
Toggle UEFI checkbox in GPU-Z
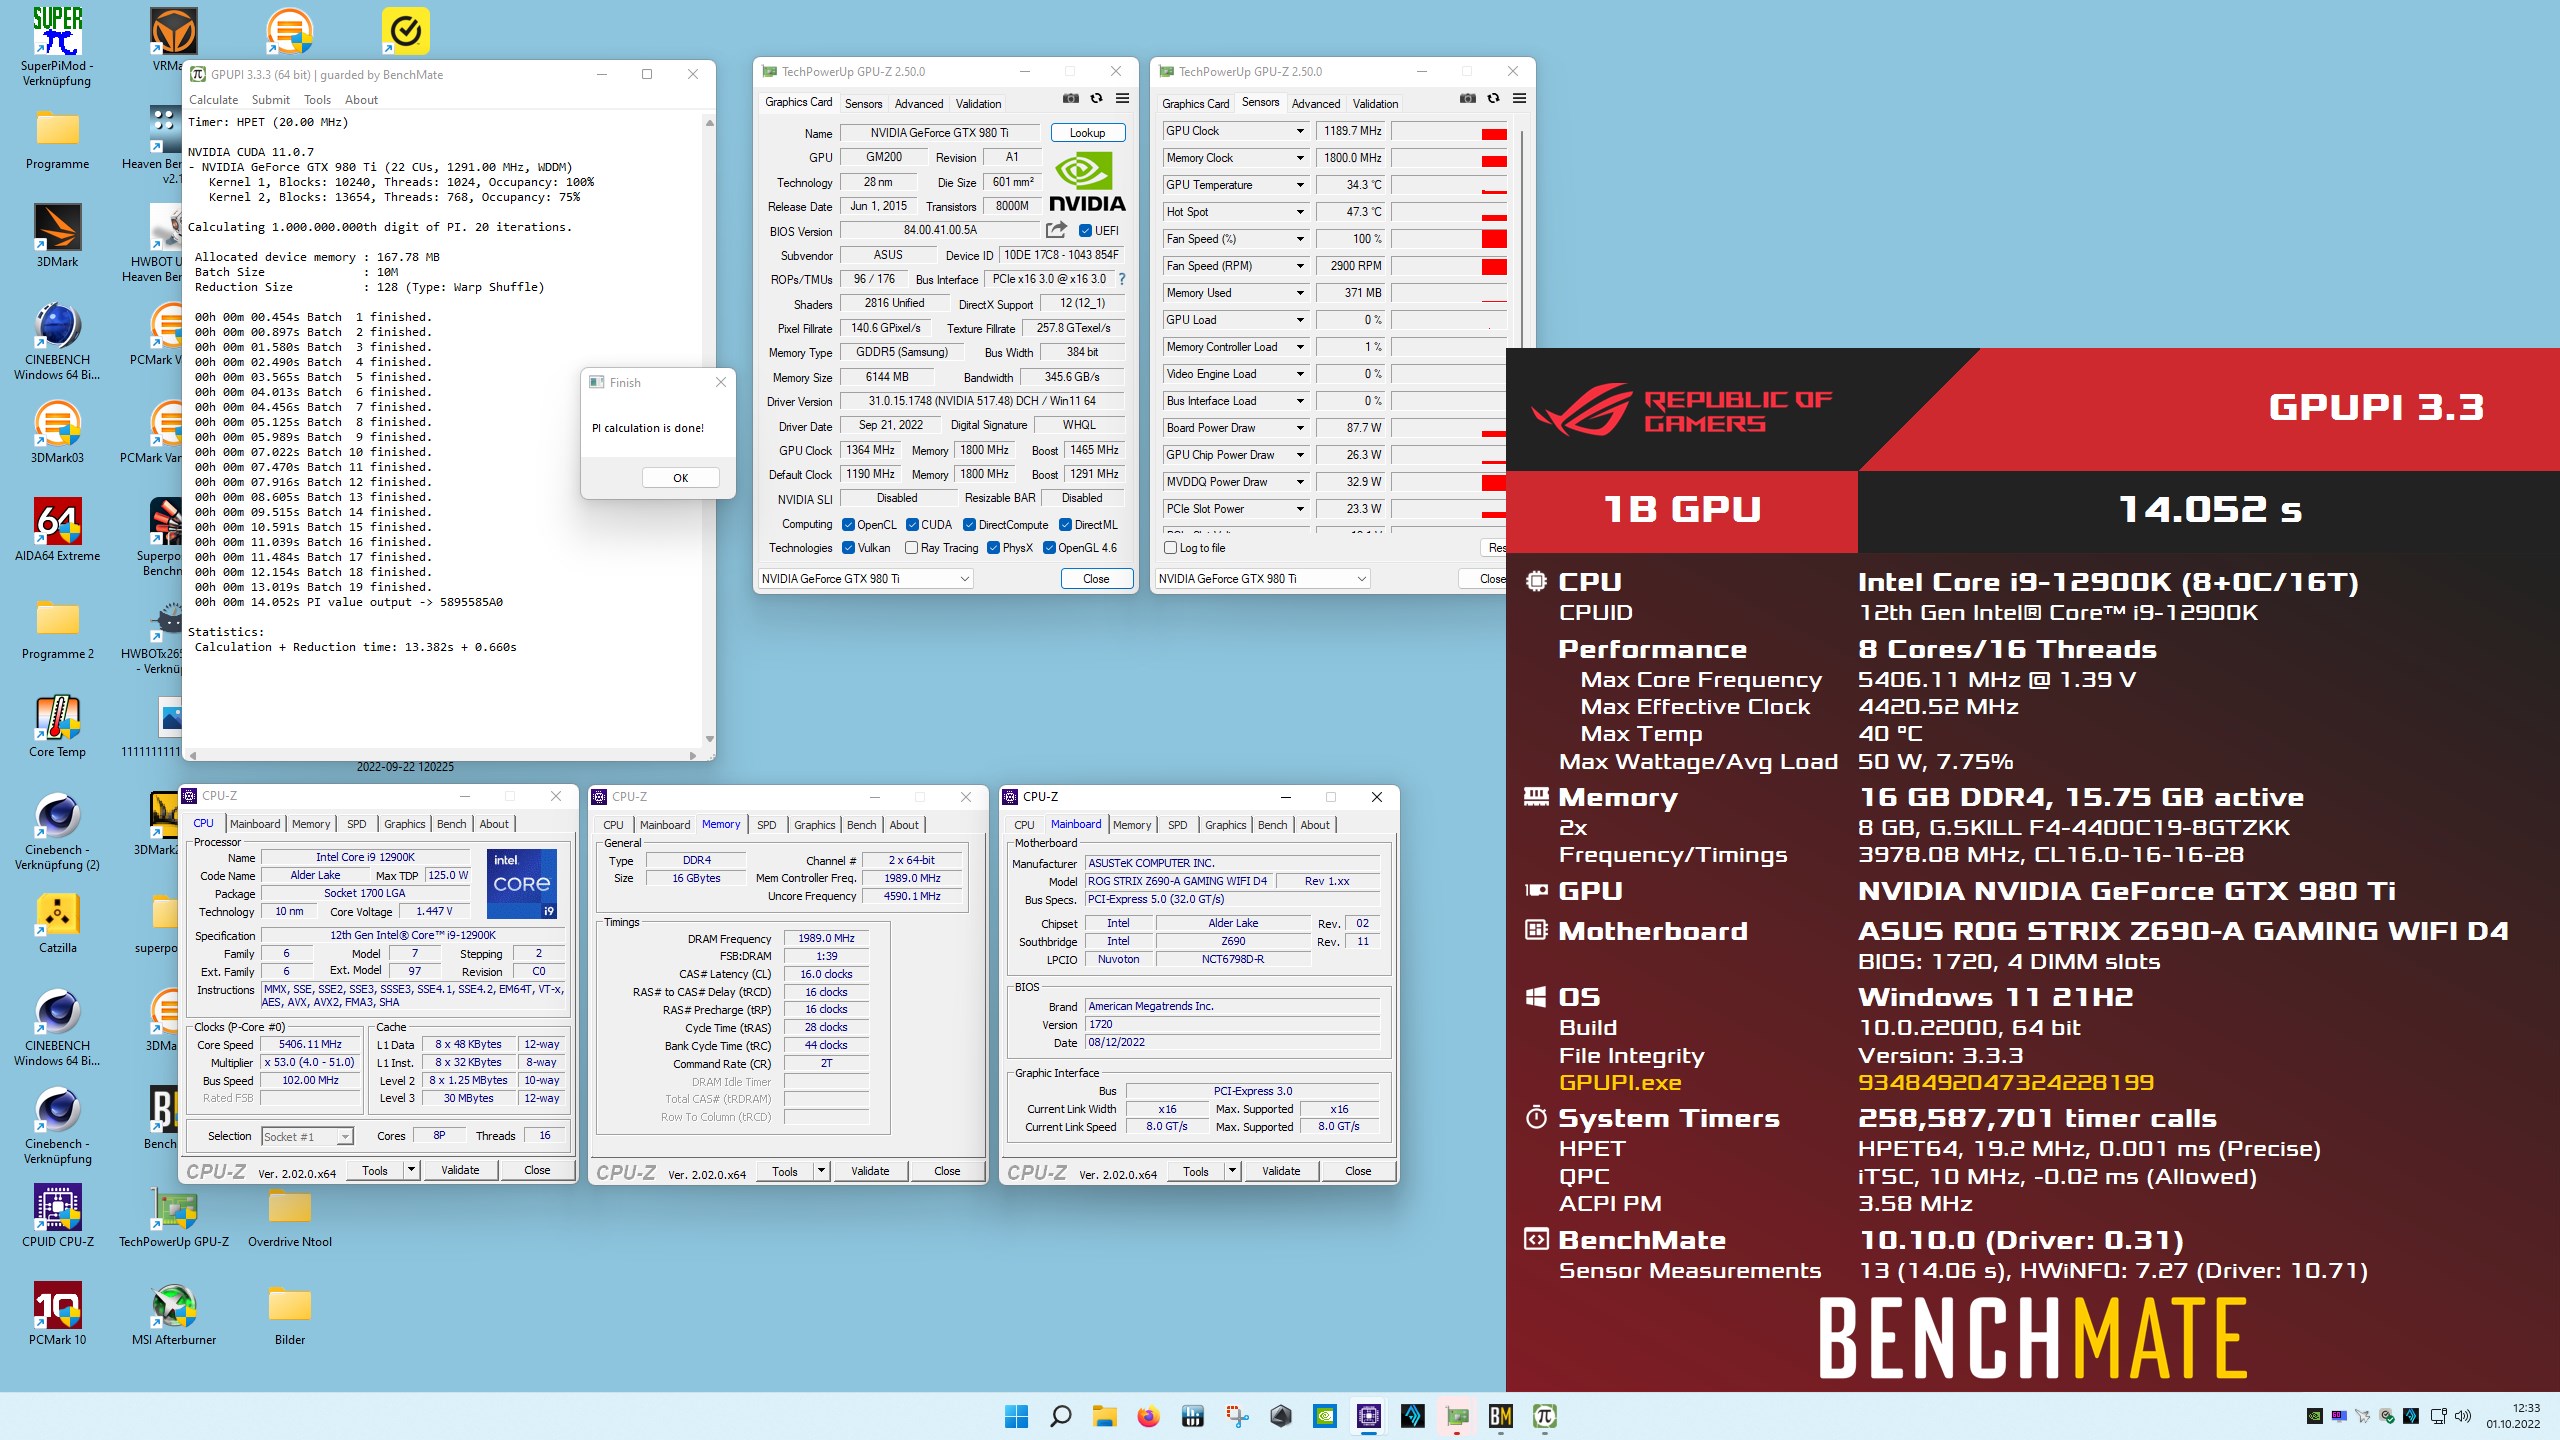pos(1085,231)
